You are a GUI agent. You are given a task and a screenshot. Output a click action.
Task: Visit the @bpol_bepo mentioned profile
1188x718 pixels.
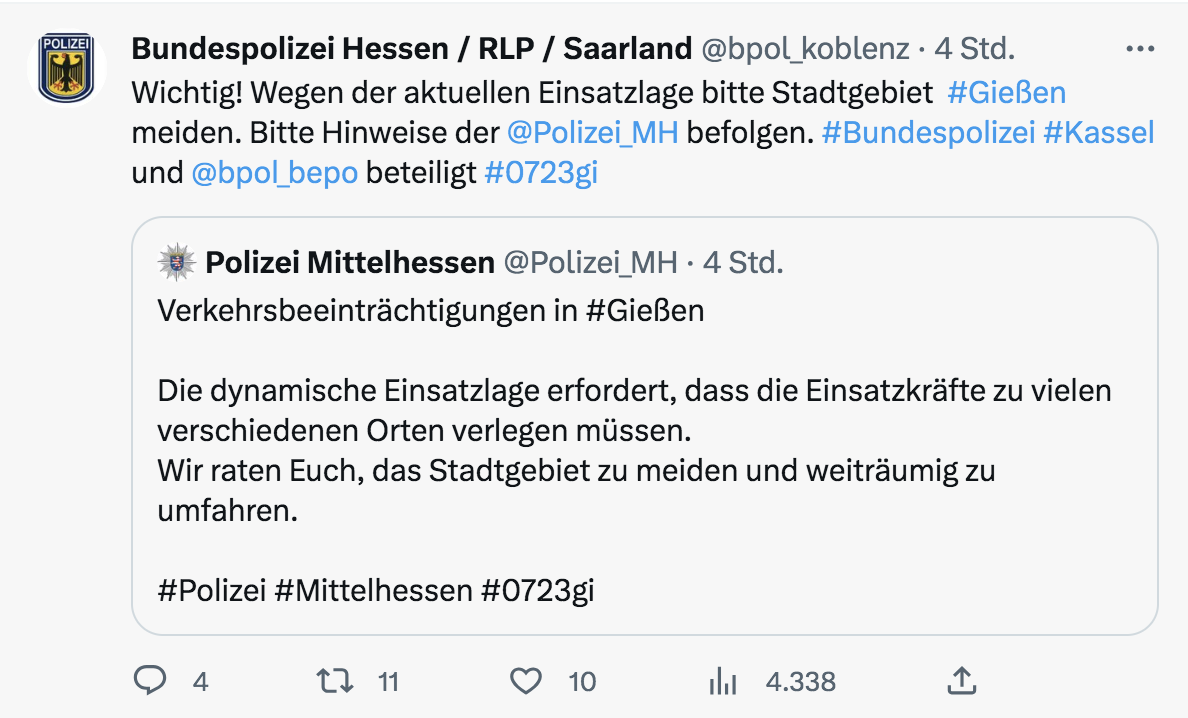pos(275,172)
